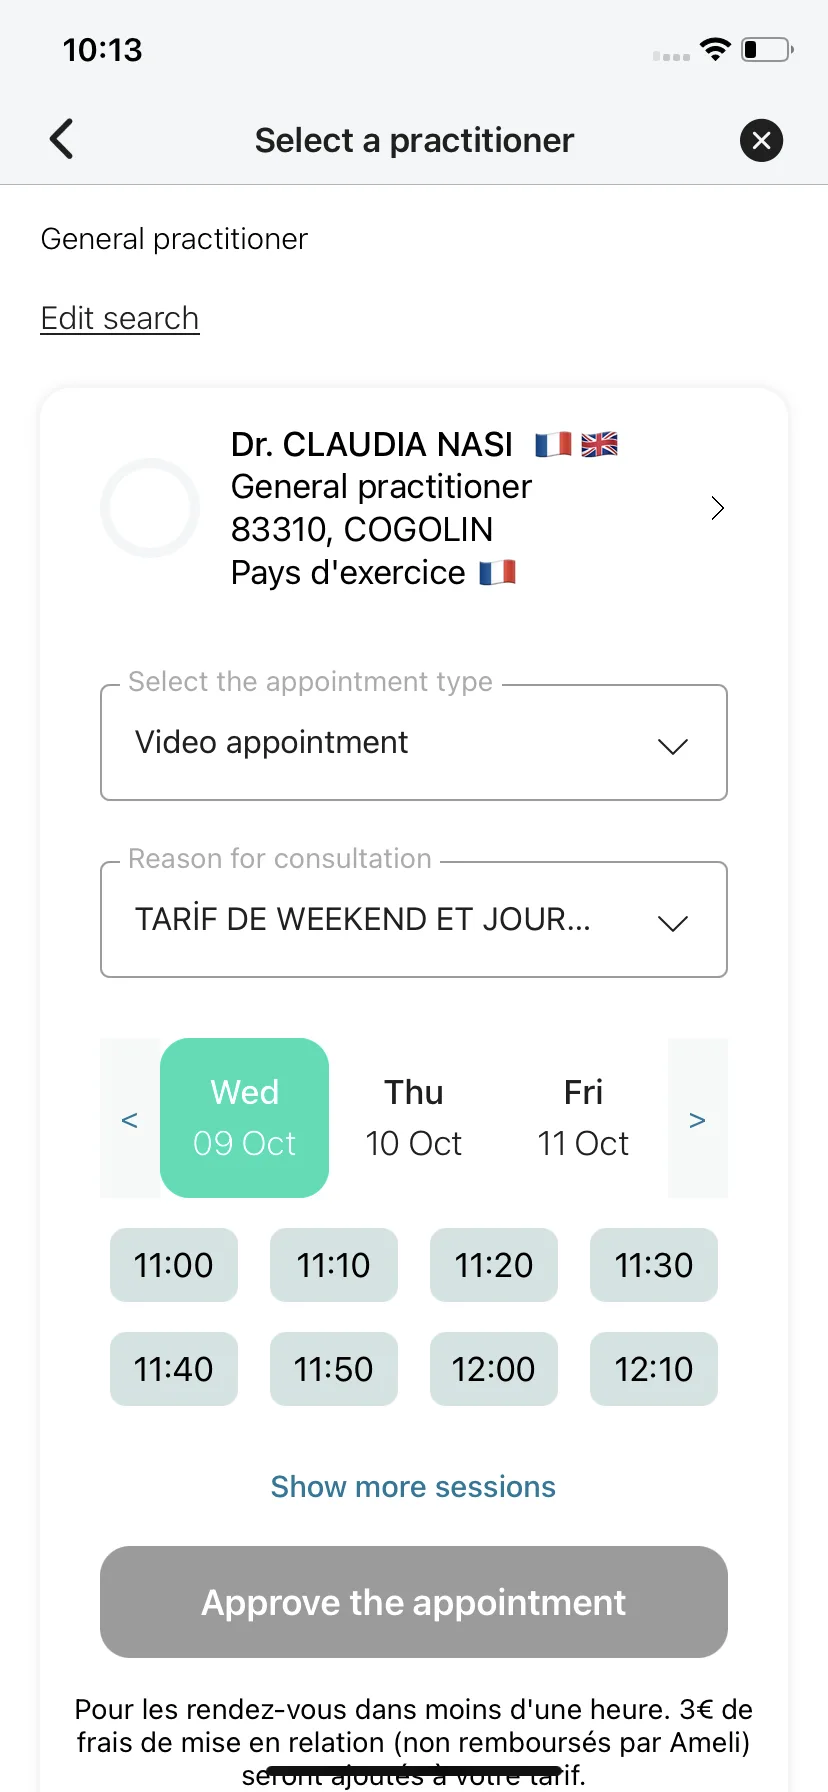
Task: Show previous dates with left arrow
Action: pos(130,1118)
